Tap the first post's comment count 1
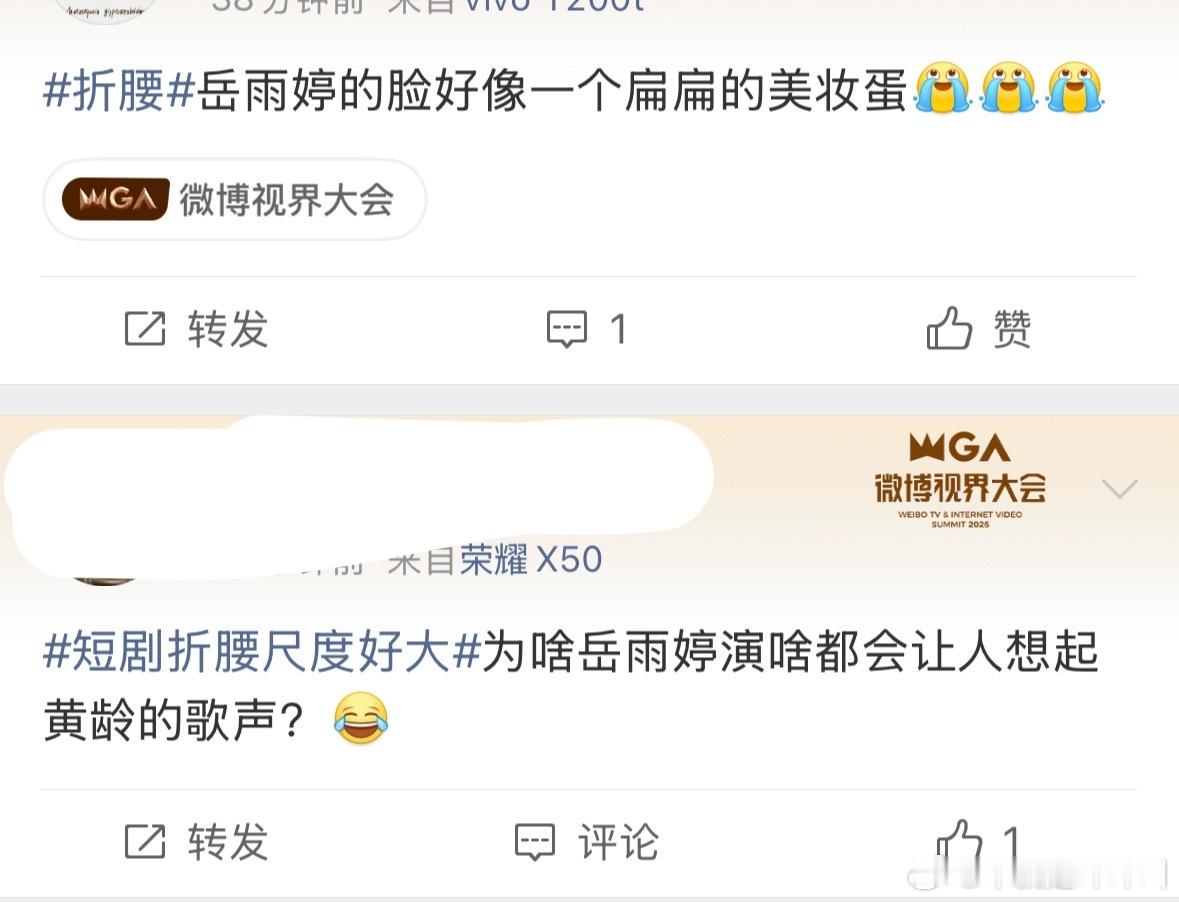 click(618, 329)
